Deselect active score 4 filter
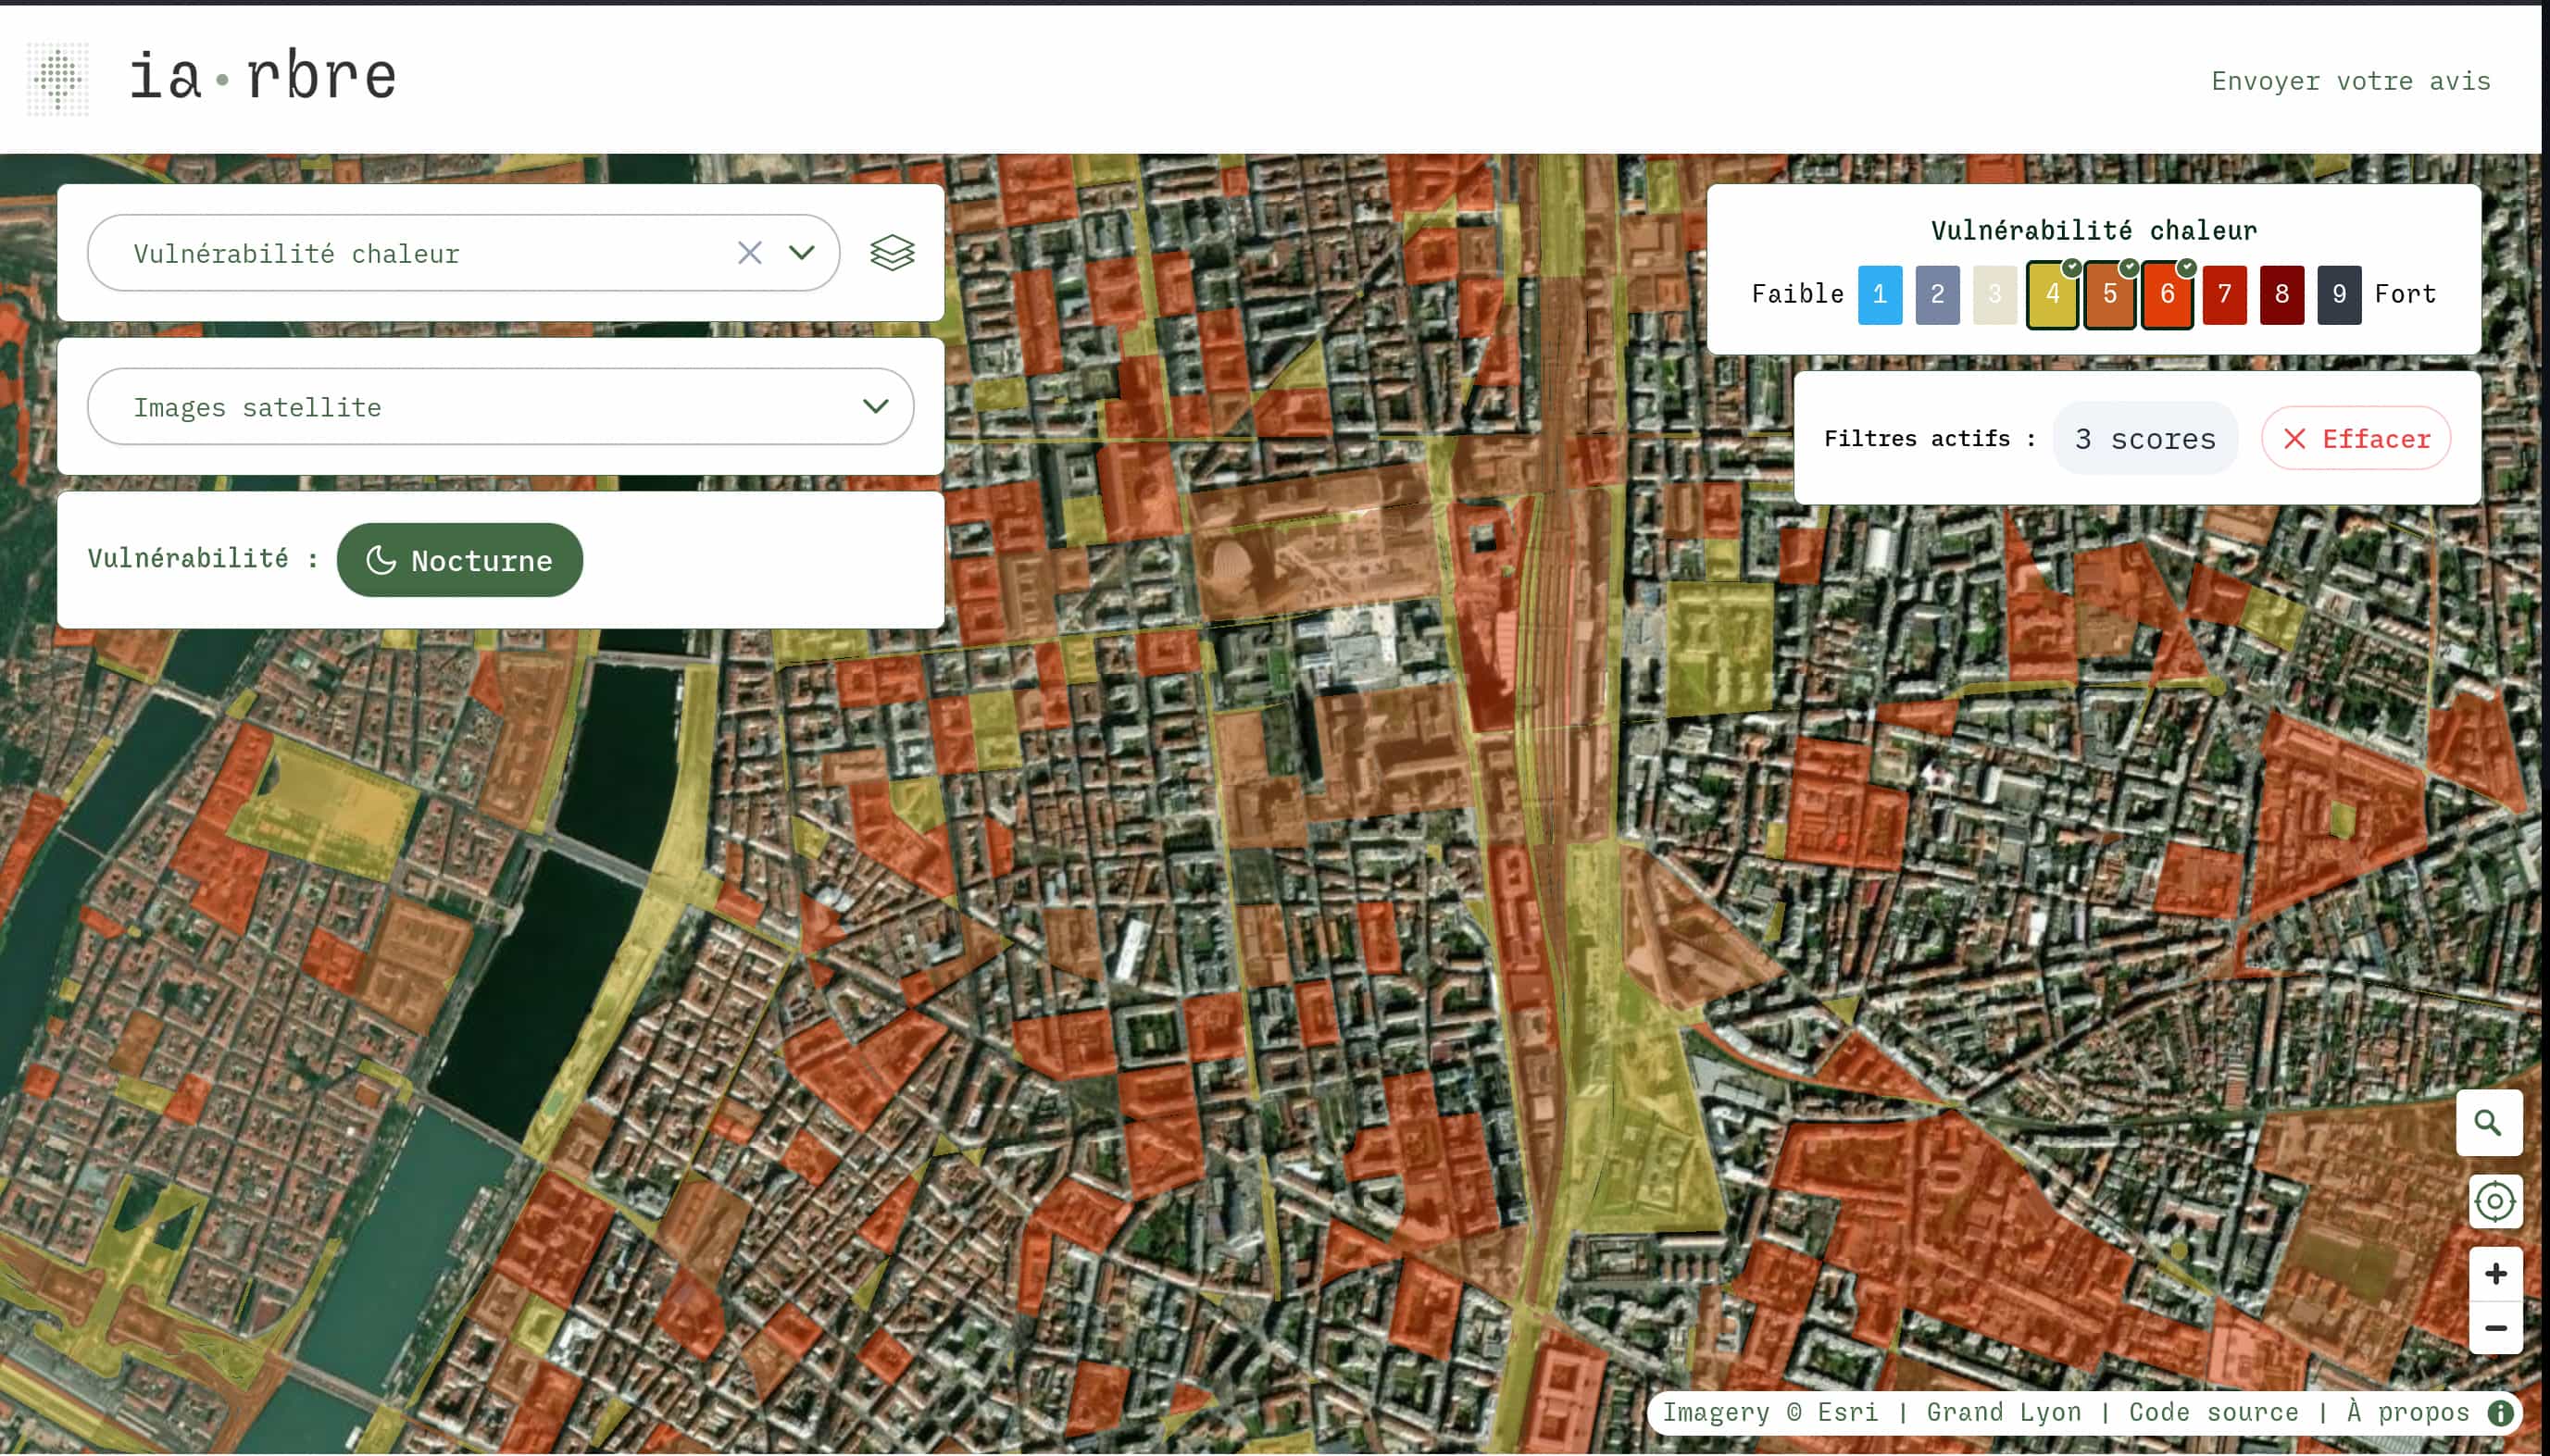Screen dimensions: 2550x1456 coord(2052,294)
